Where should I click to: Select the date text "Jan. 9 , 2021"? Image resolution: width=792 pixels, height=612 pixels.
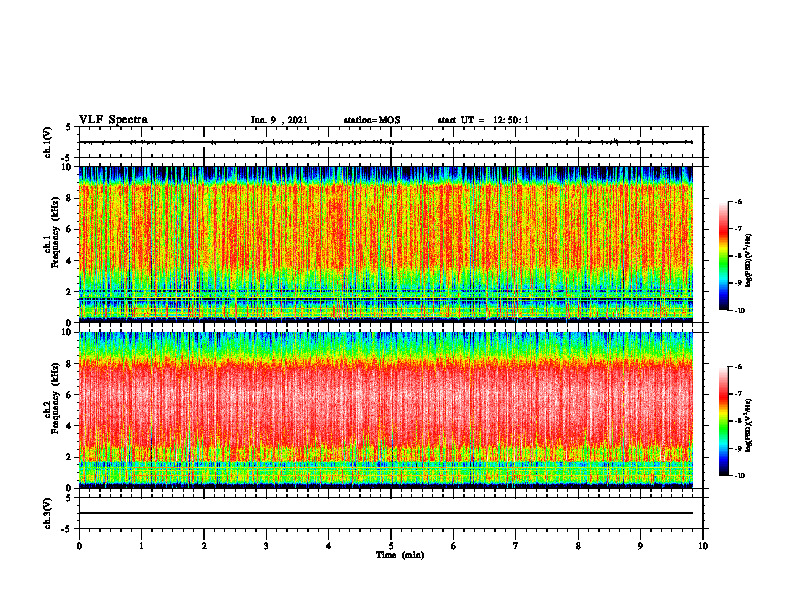coord(279,120)
